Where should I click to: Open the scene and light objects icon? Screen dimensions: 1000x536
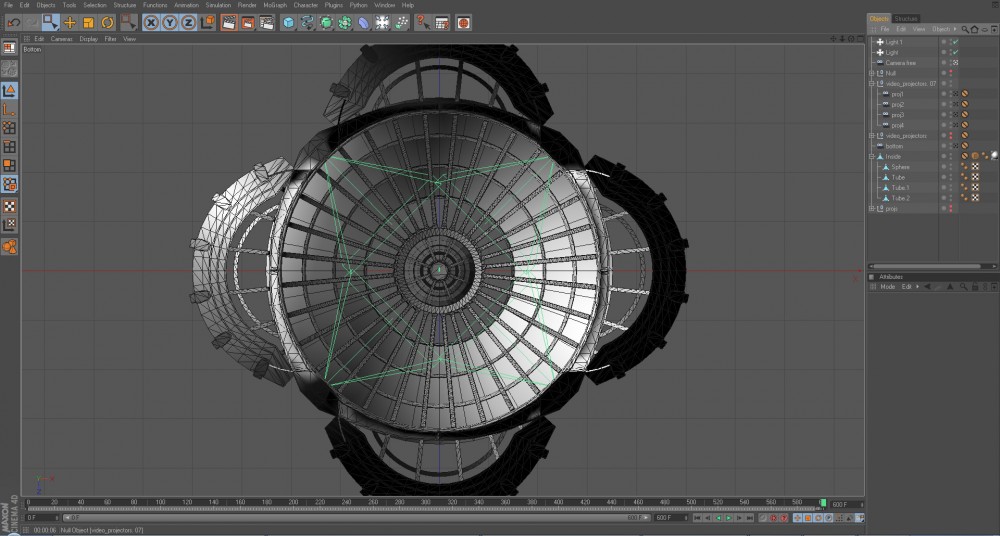click(x=383, y=23)
